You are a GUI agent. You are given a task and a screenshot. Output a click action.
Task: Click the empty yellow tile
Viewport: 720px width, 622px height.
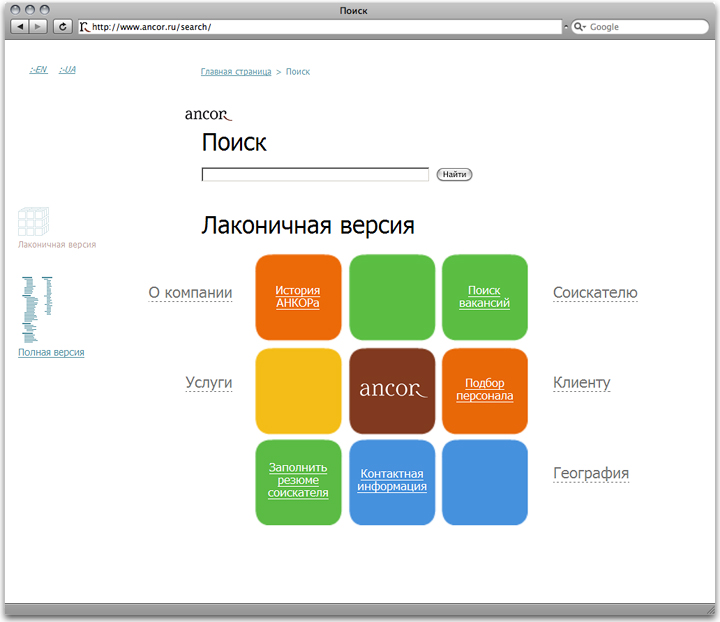(x=298, y=390)
